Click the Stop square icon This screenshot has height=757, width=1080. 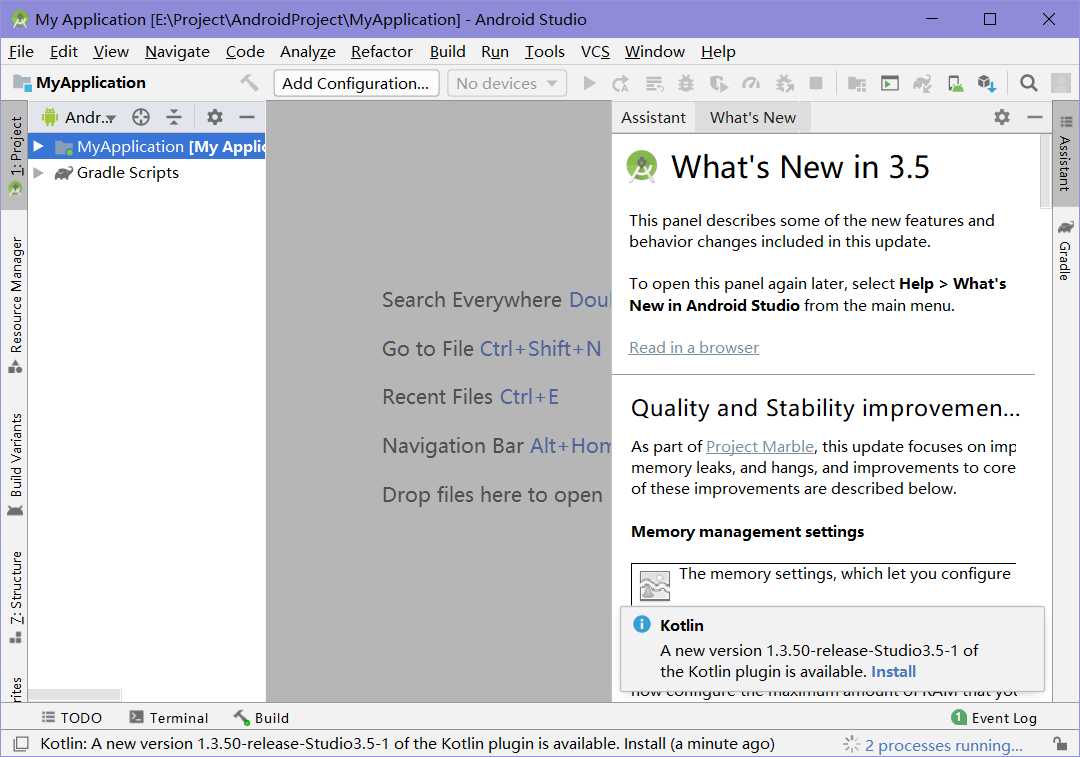pyautogui.click(x=816, y=83)
